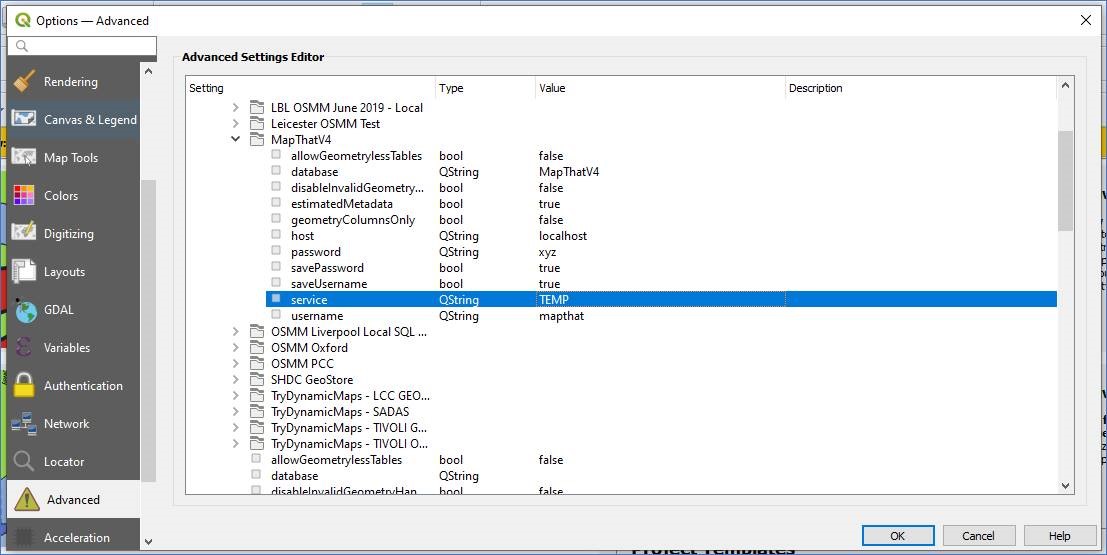Click the sidebar scroll-up arrow
Screen dimensions: 1107x555
coord(148,71)
